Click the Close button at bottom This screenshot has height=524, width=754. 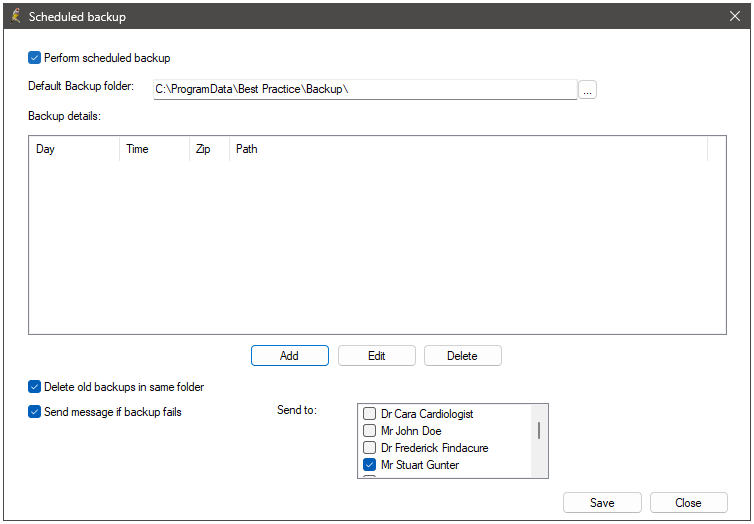click(689, 503)
